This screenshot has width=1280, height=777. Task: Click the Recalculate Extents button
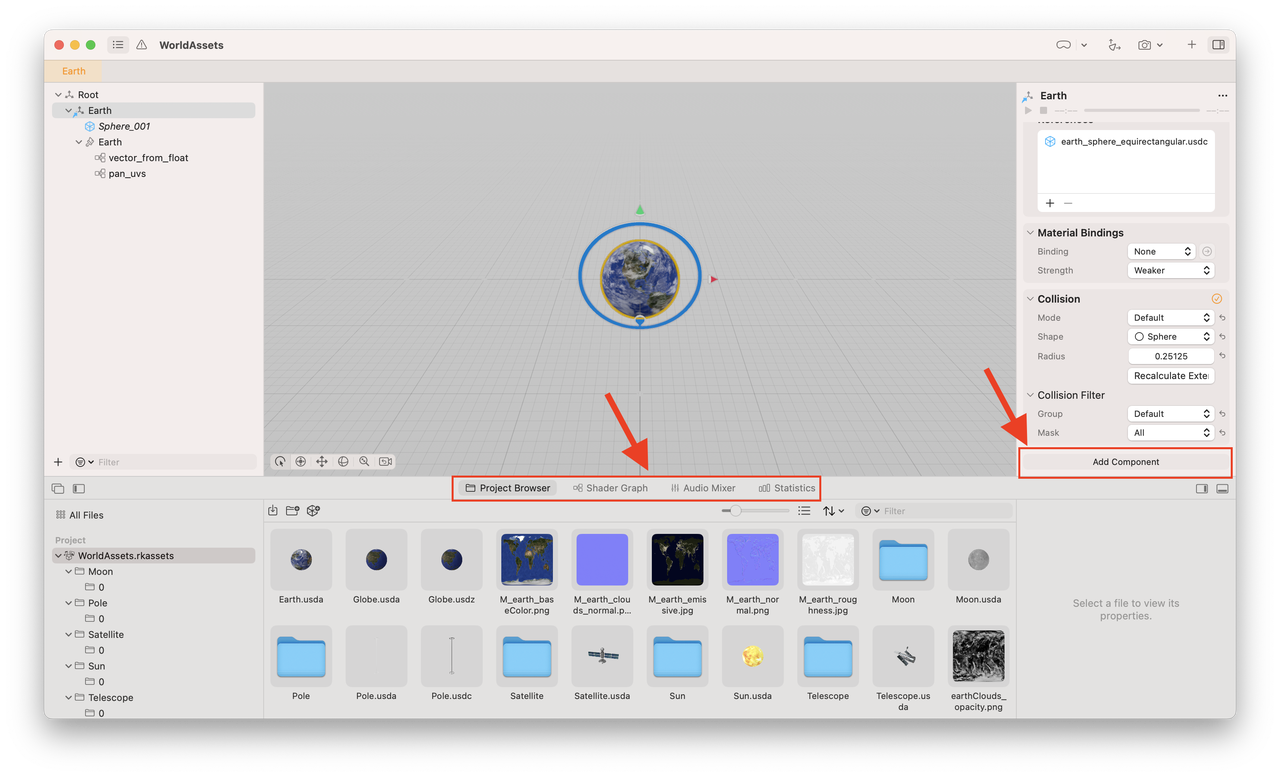pos(1171,376)
